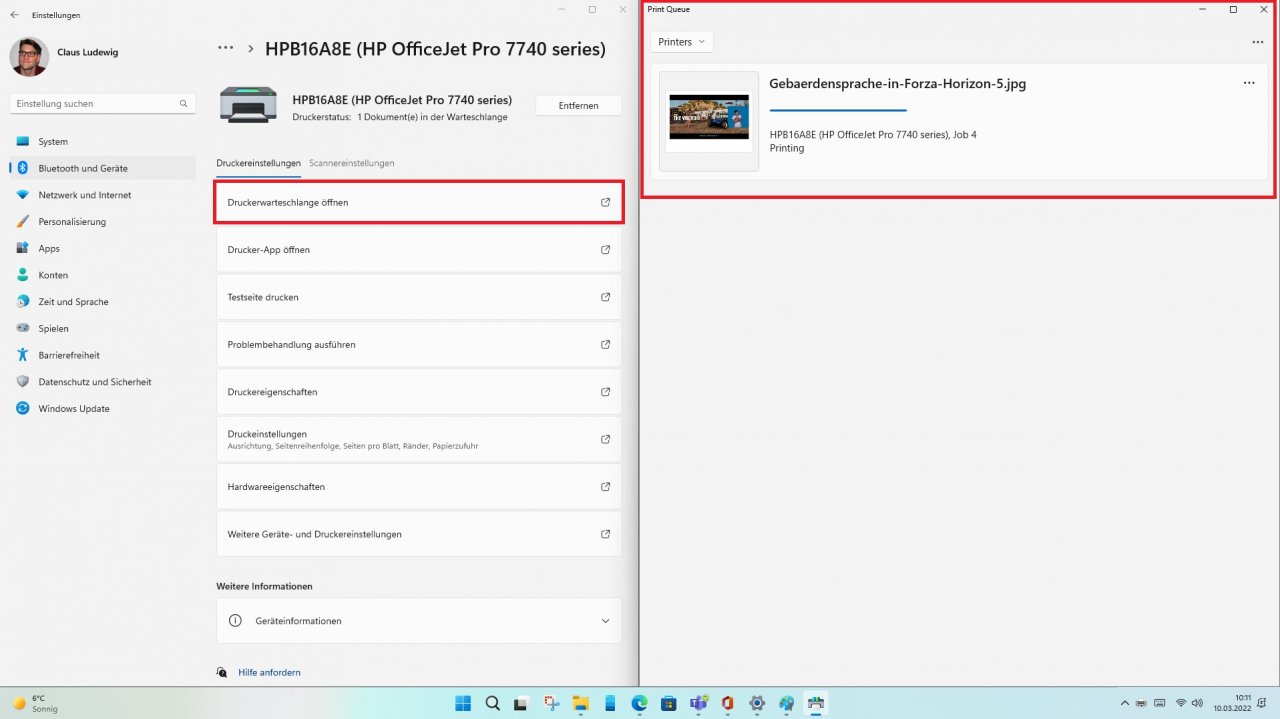1280x719 pixels.
Task: Click the 'Printing' status text in Print Queue
Action: coord(787,148)
